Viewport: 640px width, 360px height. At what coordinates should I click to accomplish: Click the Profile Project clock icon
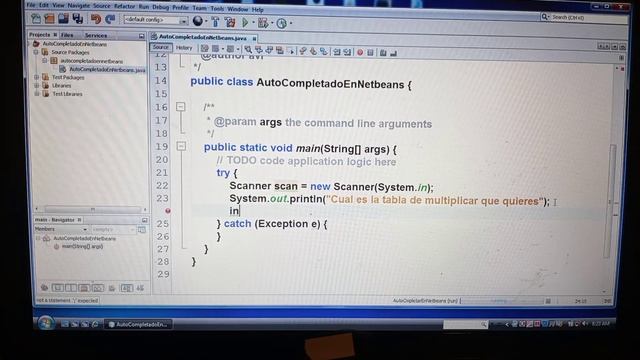point(281,24)
